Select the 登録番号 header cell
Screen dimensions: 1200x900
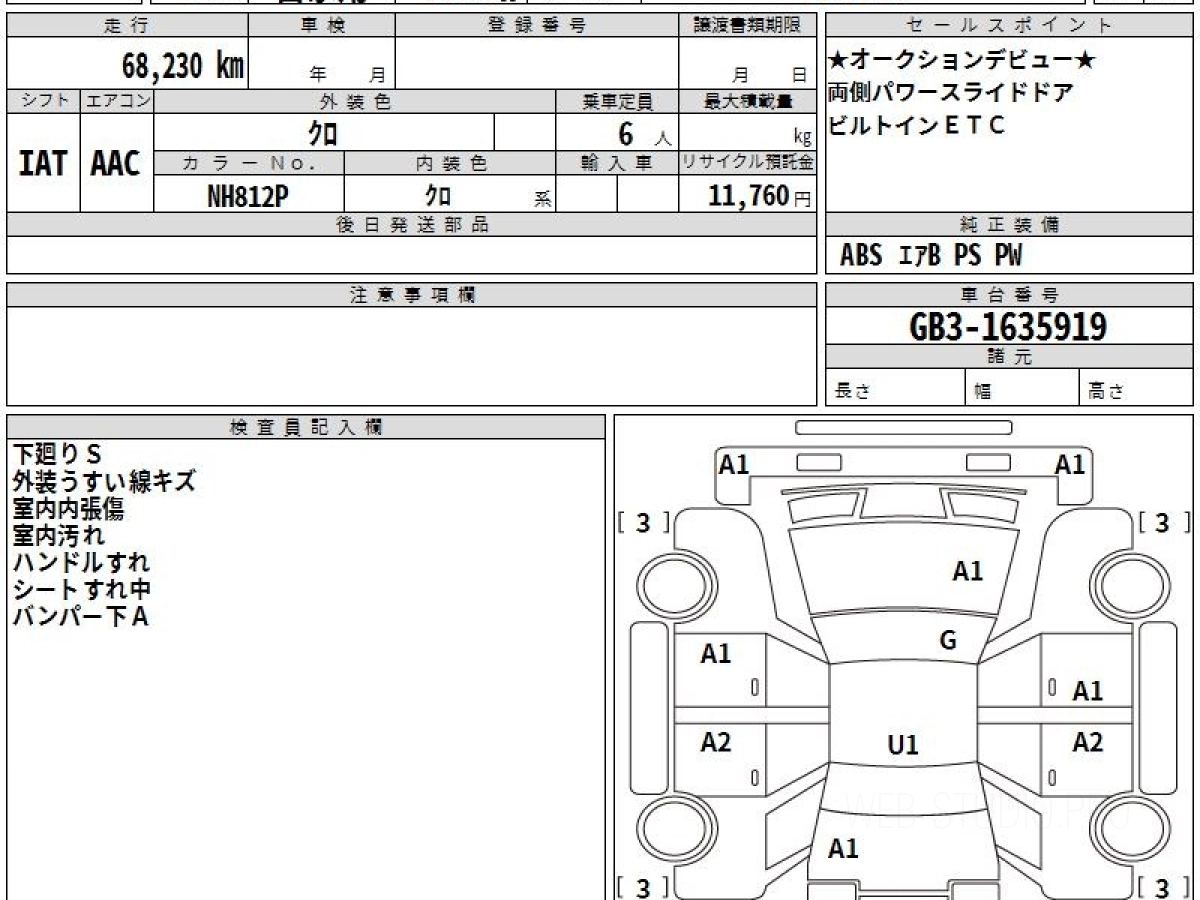tap(537, 26)
